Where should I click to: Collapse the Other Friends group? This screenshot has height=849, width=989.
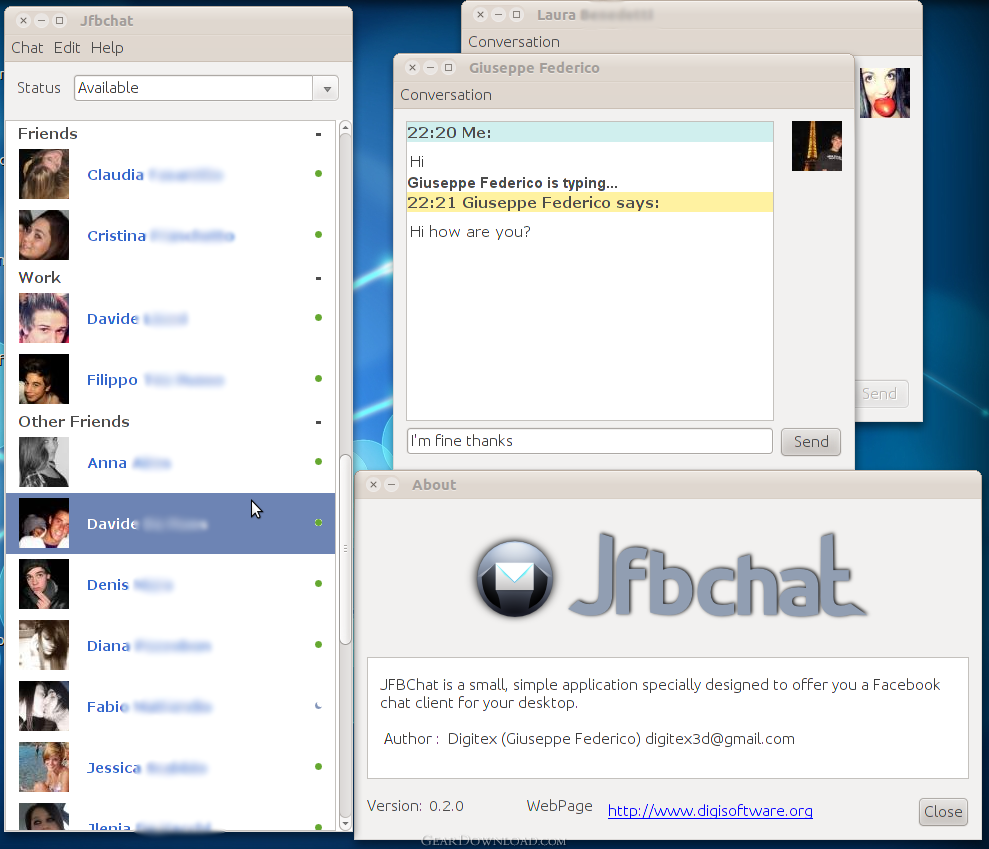tap(319, 422)
